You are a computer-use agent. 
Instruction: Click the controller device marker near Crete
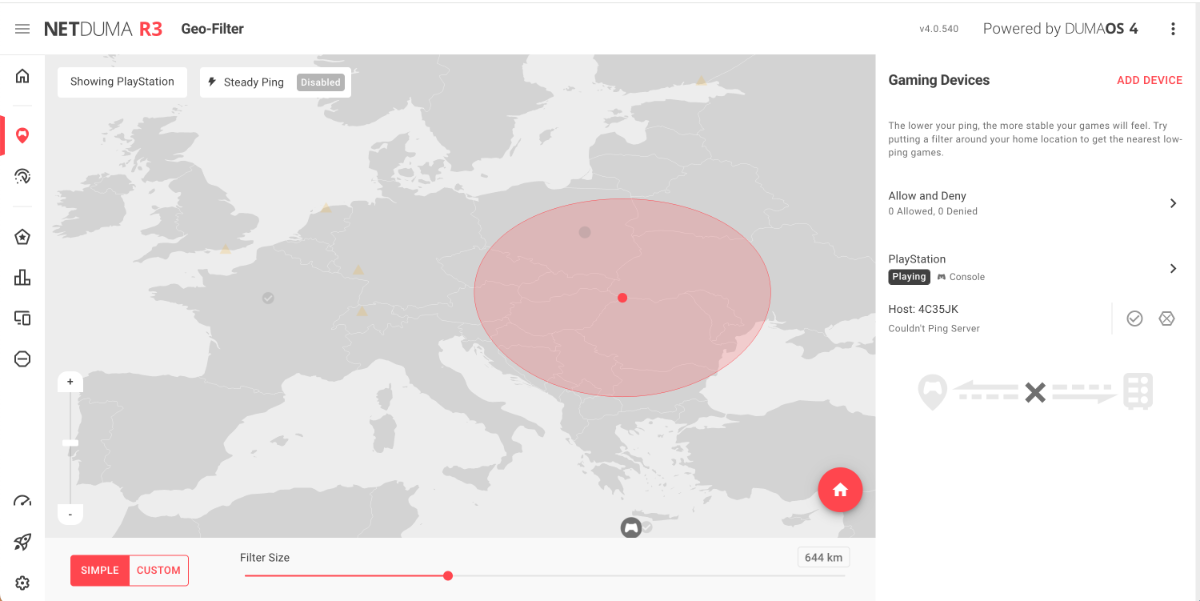pyautogui.click(x=631, y=527)
